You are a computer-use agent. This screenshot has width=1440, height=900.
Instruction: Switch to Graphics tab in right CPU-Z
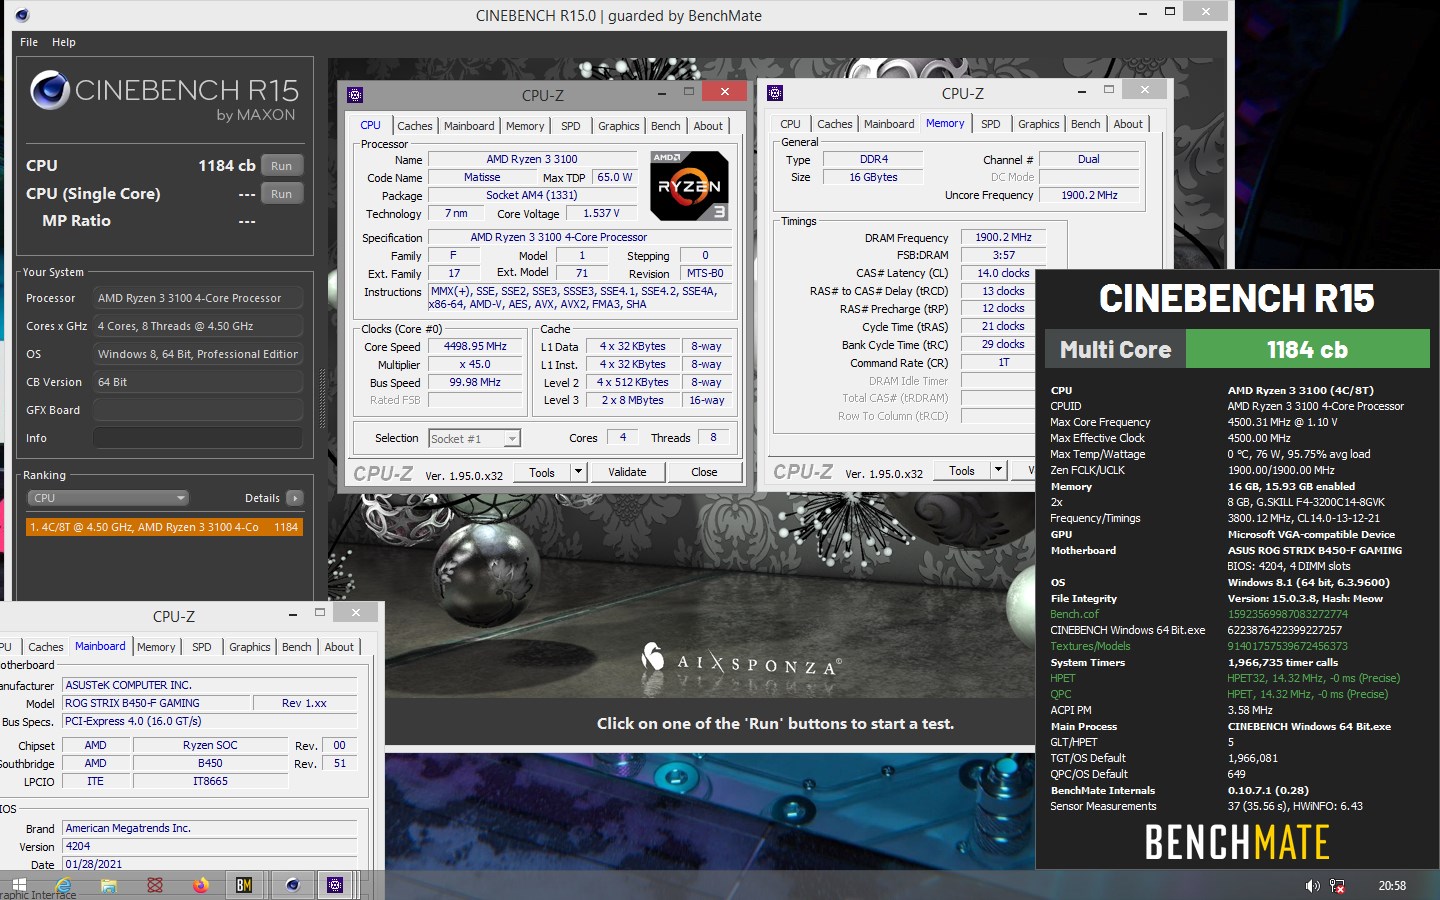point(1039,124)
